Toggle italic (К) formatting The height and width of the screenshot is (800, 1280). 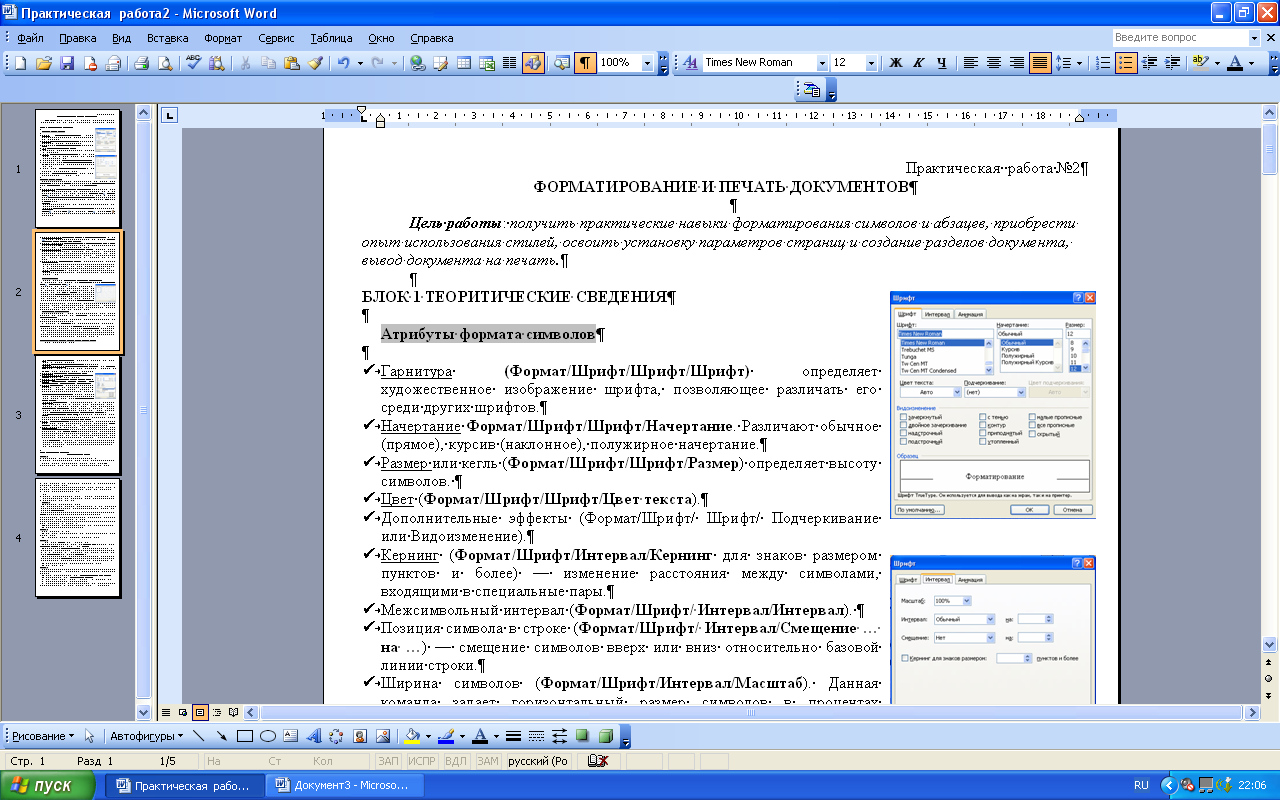[x=919, y=62]
